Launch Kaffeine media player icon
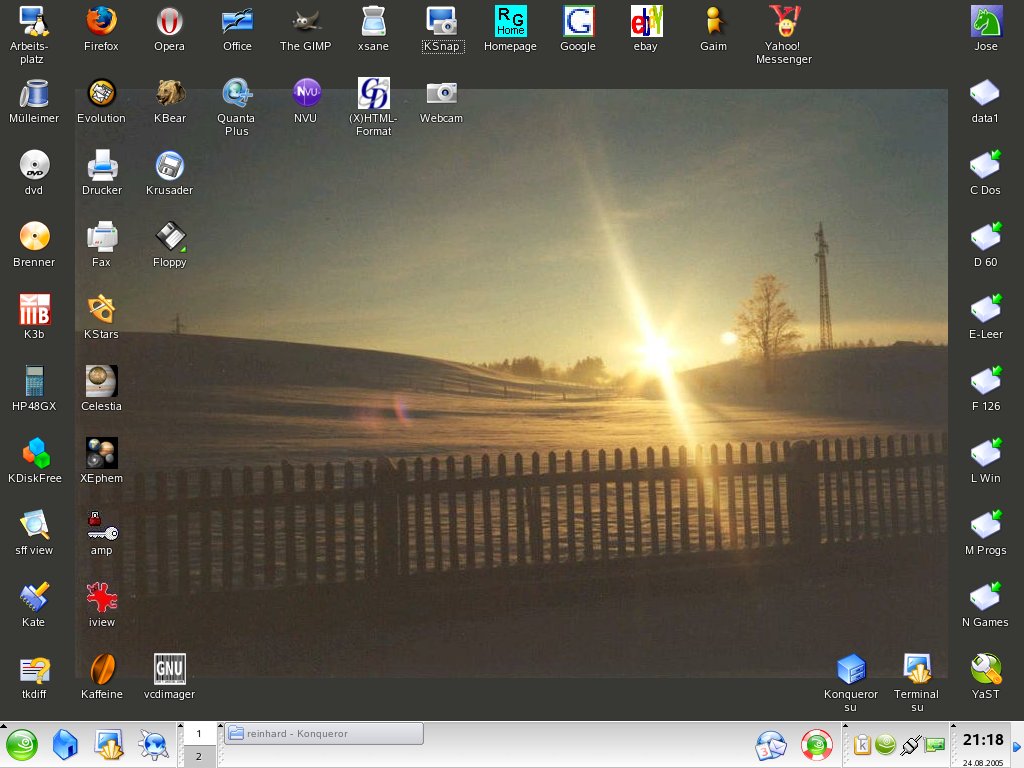This screenshot has width=1024, height=768. tap(101, 669)
